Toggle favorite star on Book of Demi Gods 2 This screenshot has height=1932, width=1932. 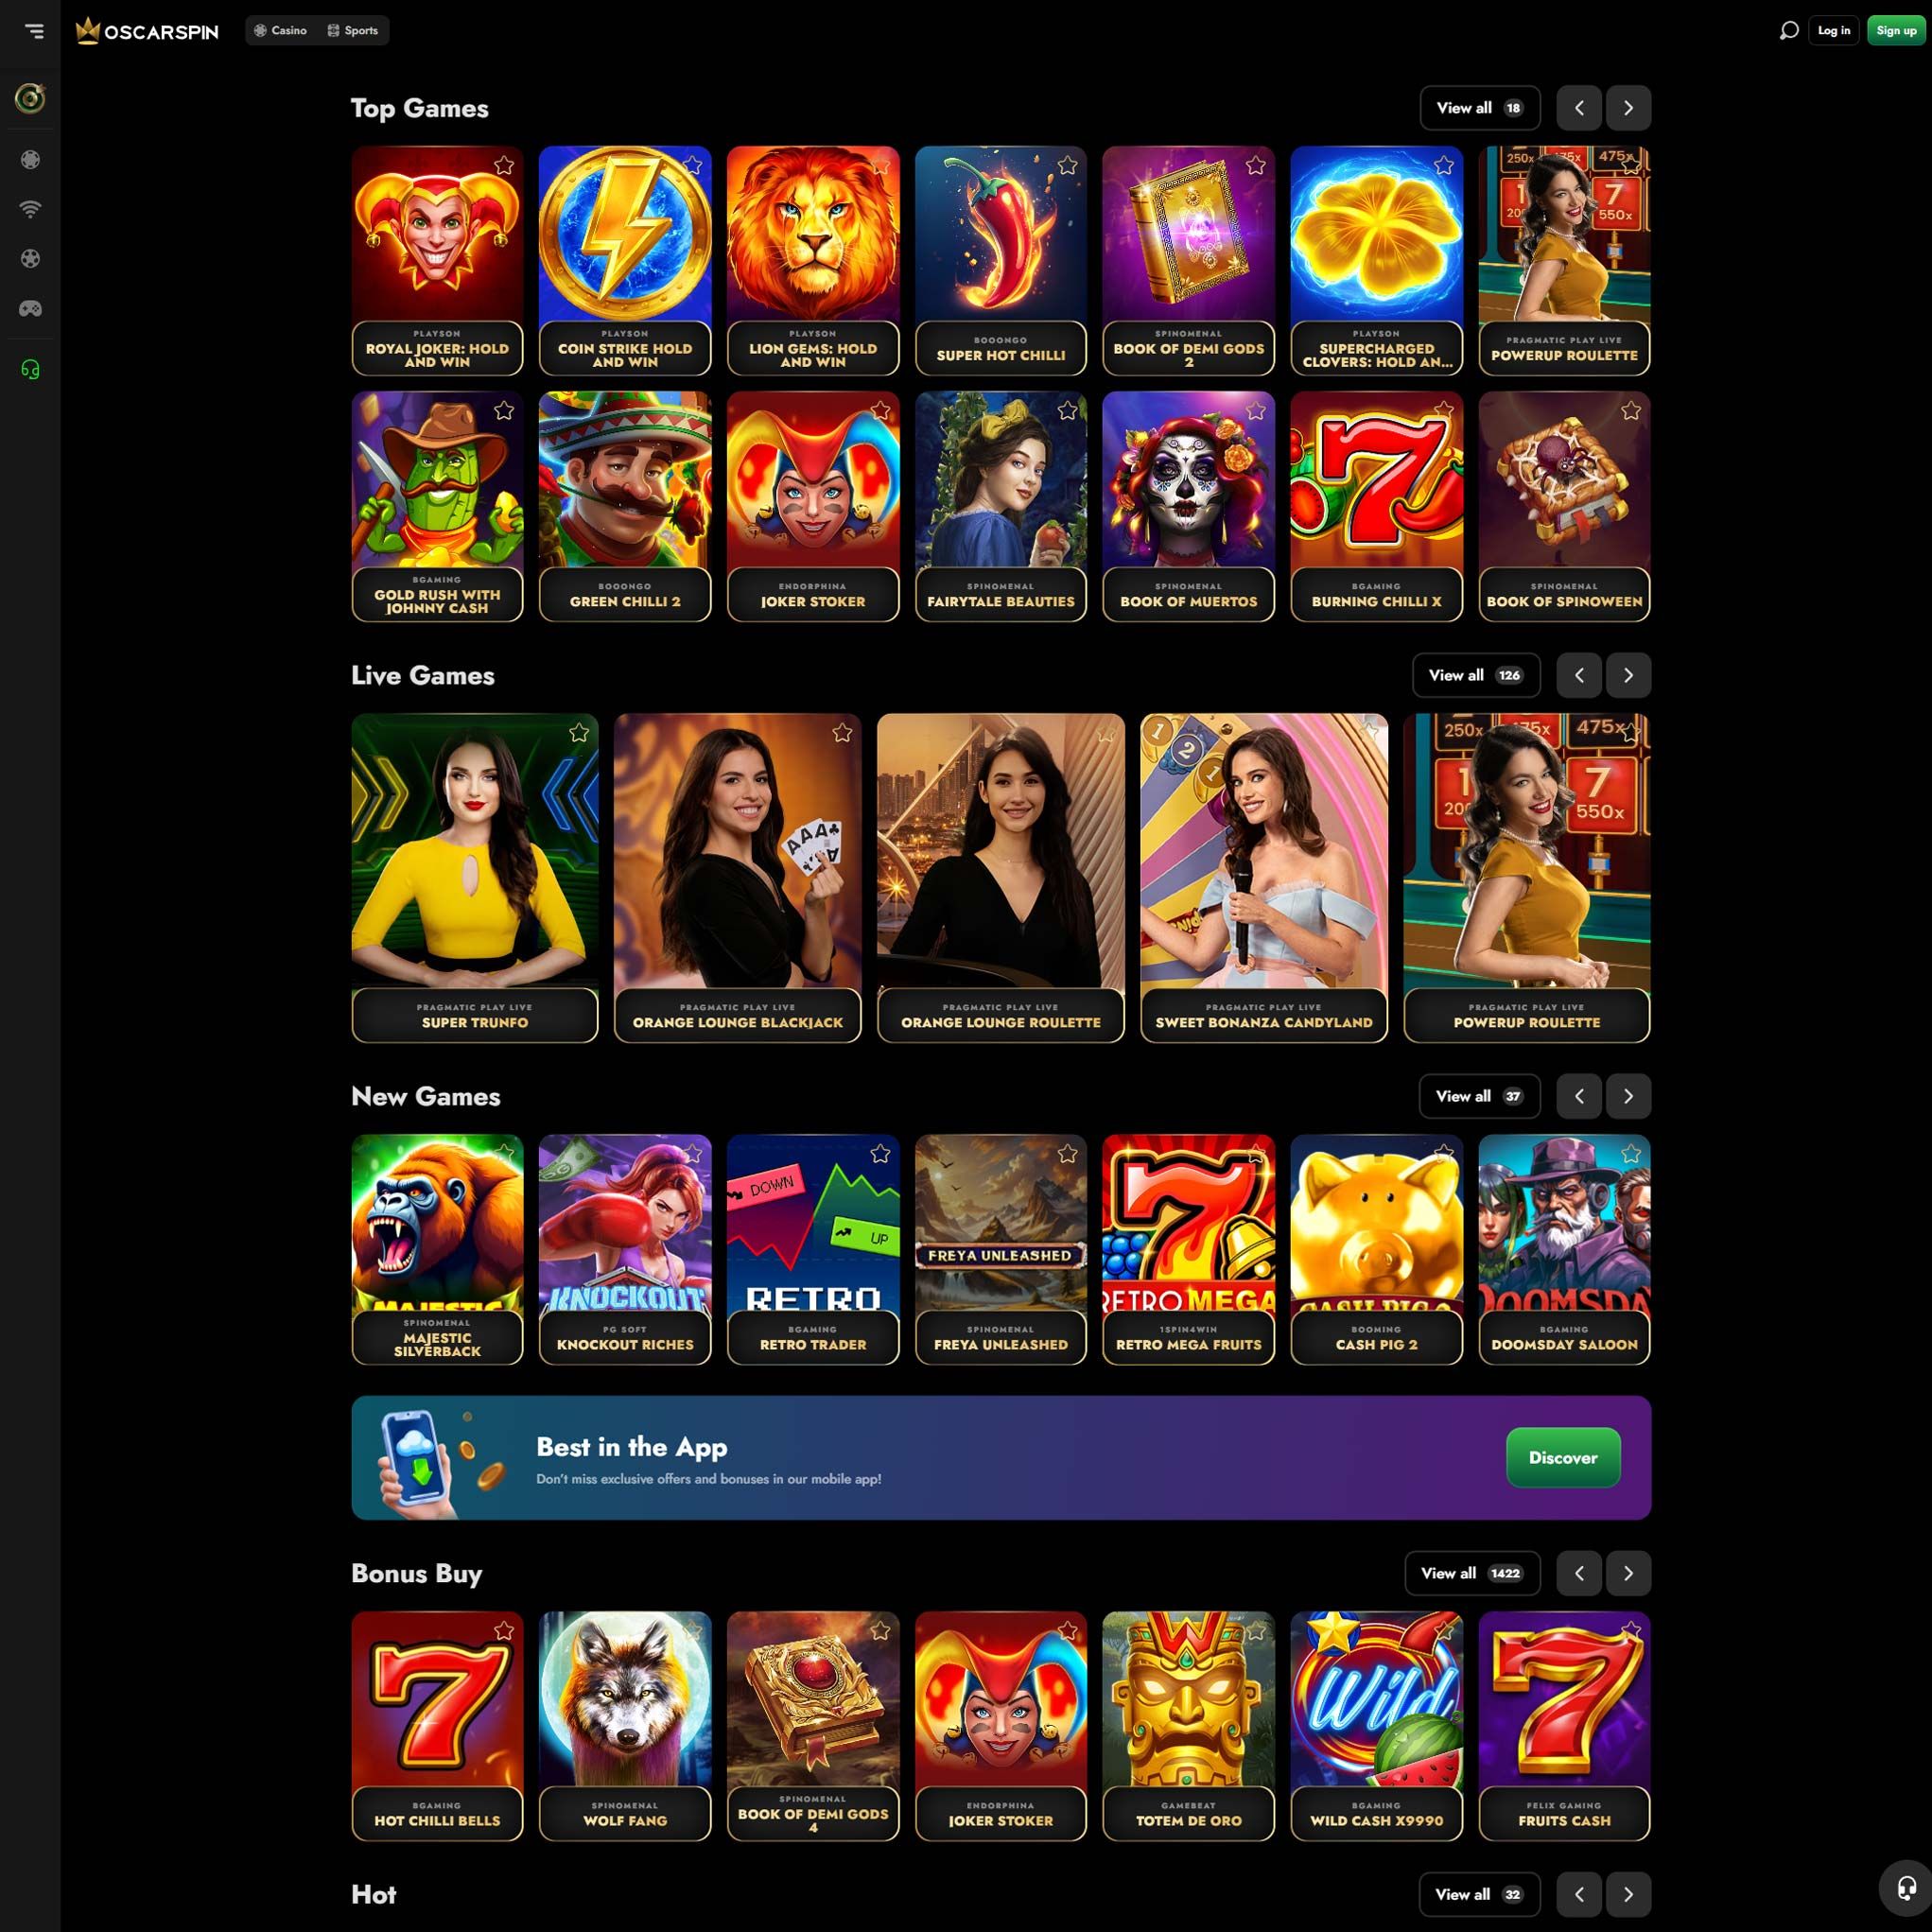1255,166
